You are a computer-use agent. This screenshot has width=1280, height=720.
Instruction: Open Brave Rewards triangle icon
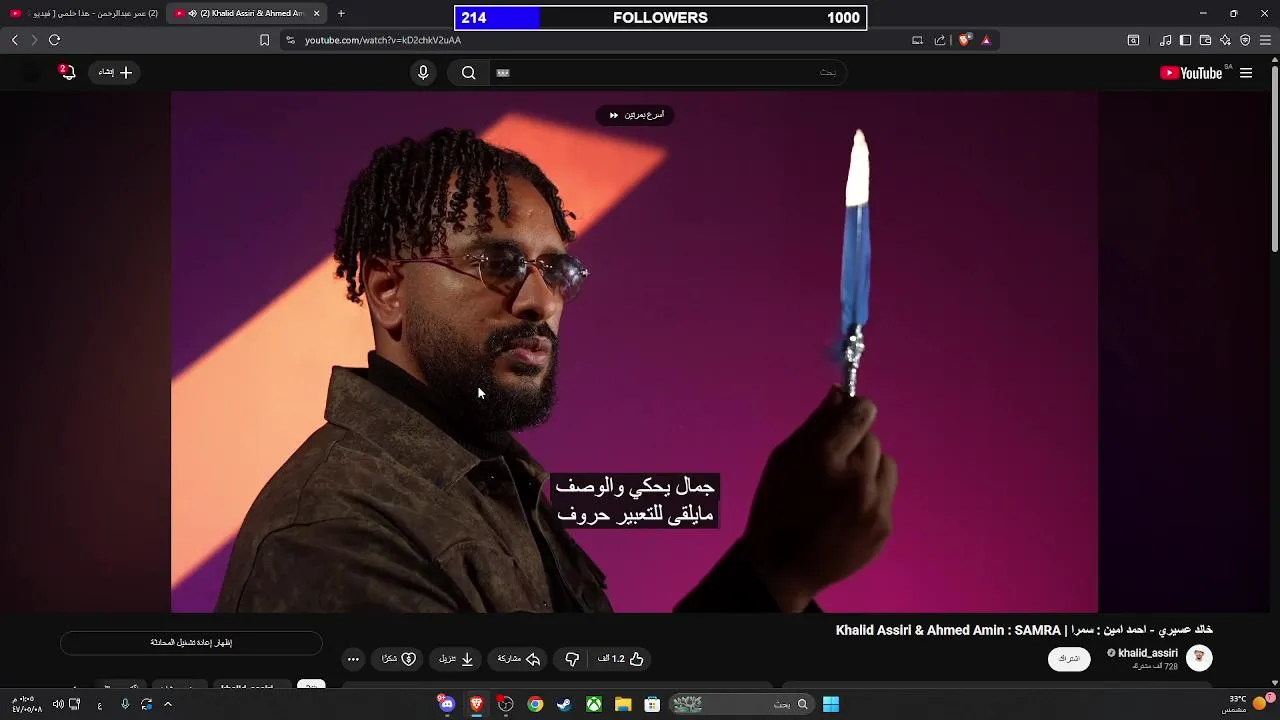point(986,40)
